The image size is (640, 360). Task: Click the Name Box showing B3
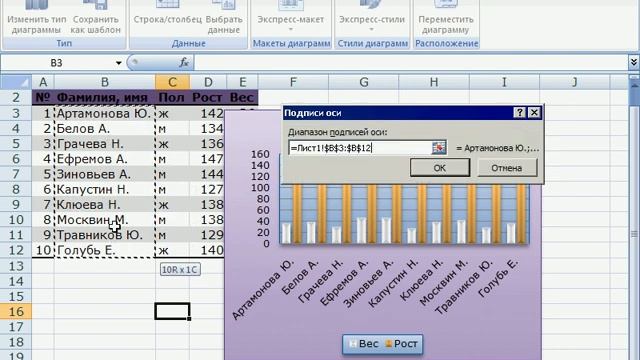tap(57, 63)
